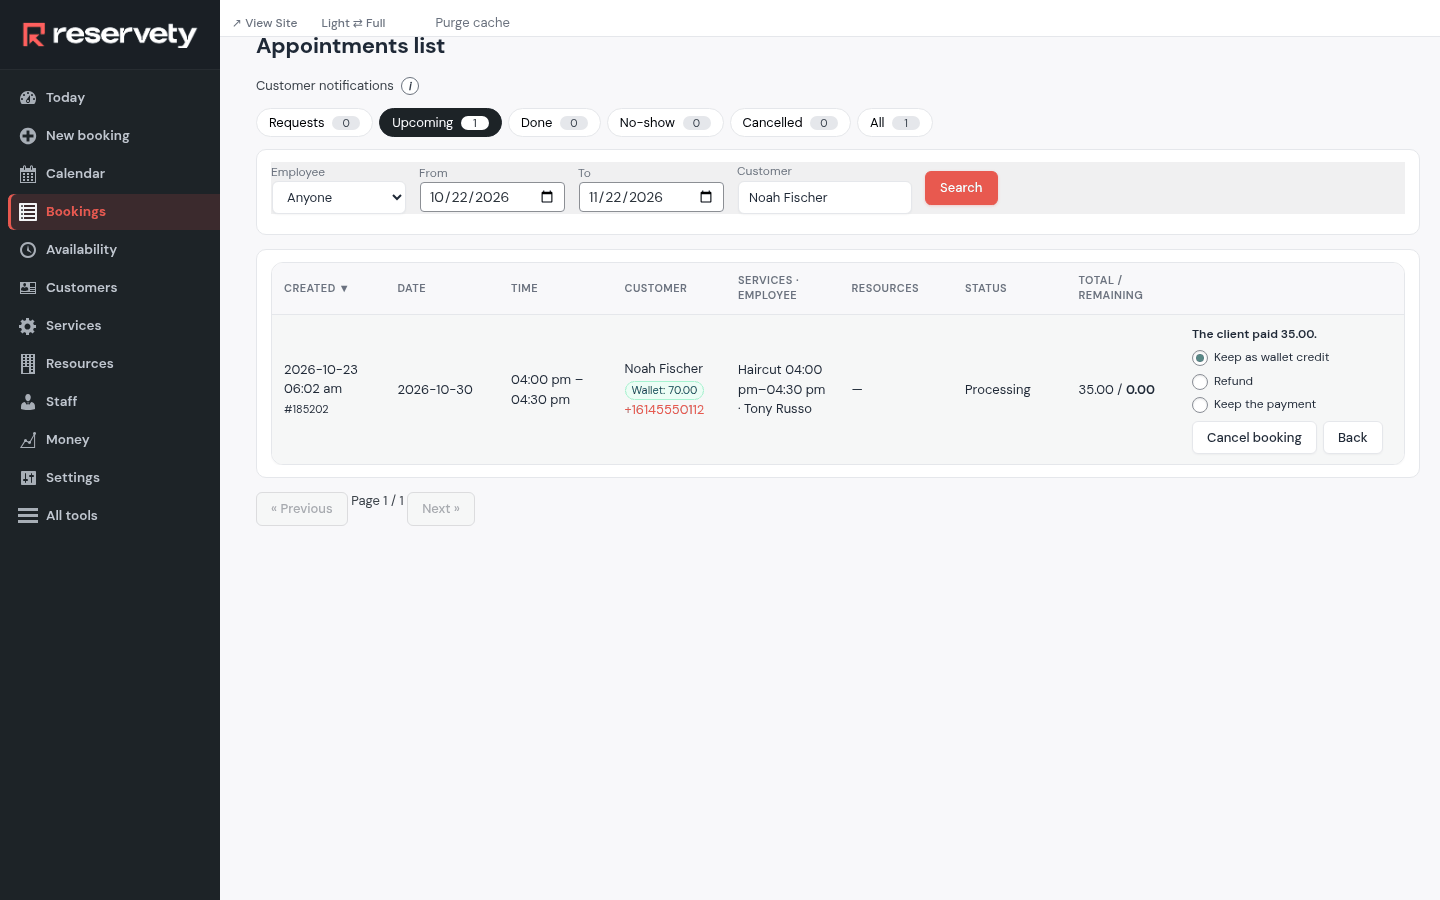Open the All tools hamburger icon

pyautogui.click(x=28, y=516)
